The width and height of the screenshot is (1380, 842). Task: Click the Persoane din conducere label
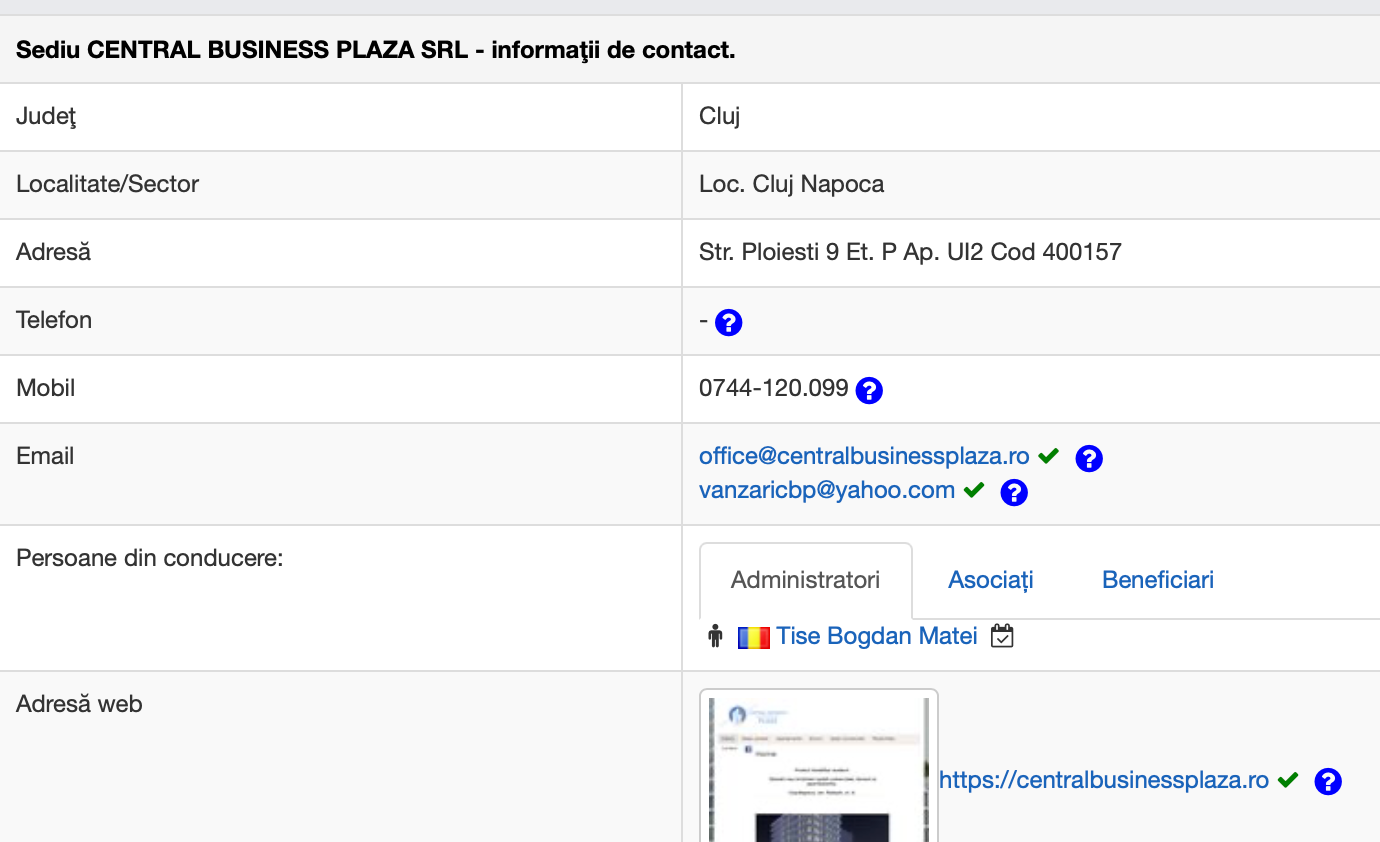(x=150, y=558)
